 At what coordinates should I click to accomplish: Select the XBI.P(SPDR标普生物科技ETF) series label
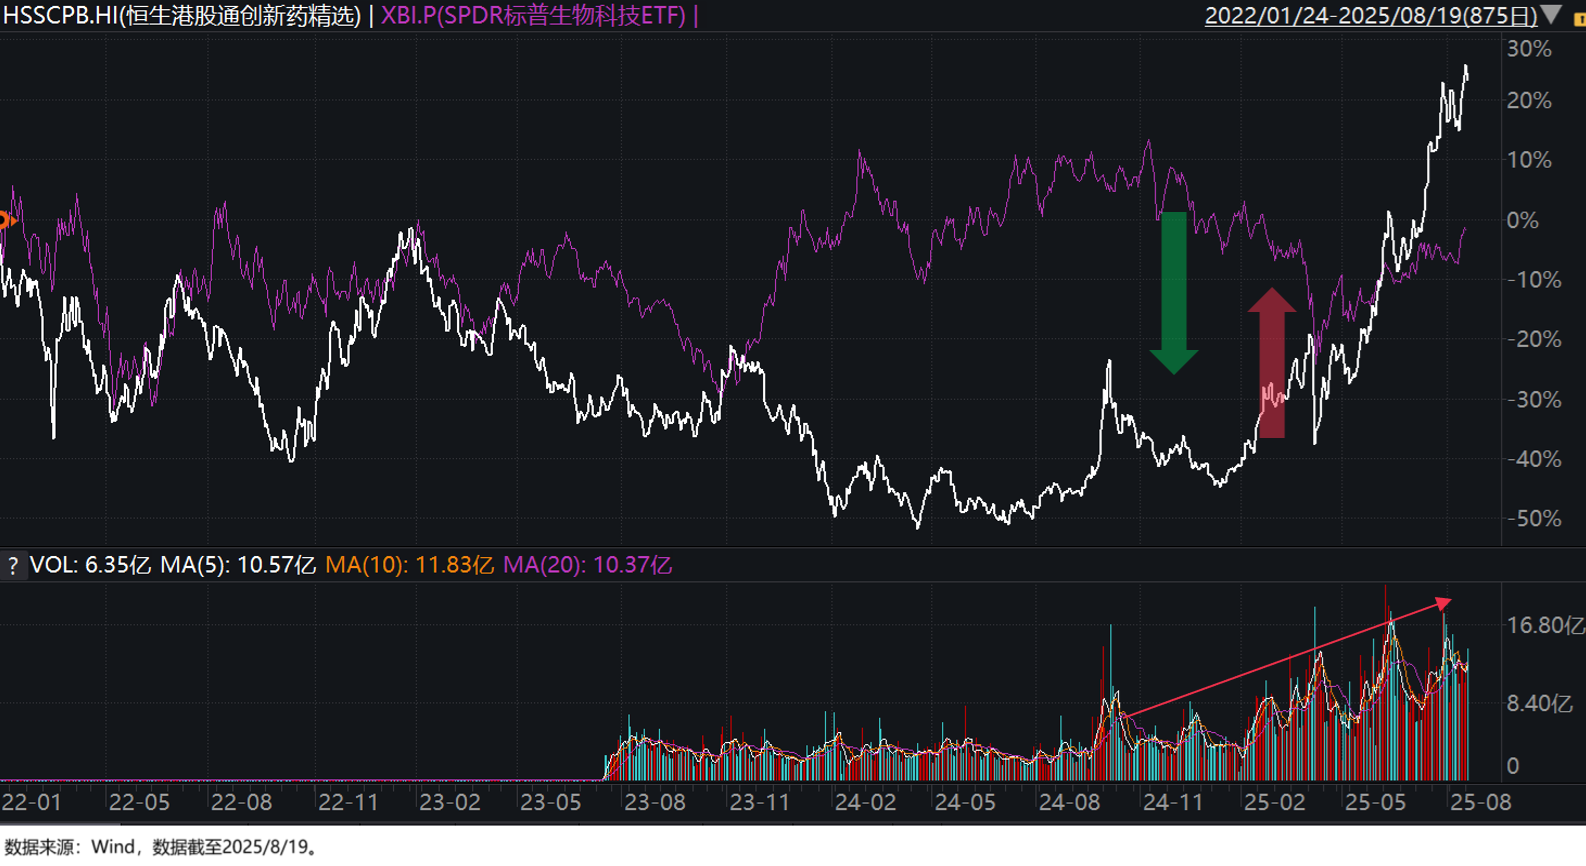(534, 15)
